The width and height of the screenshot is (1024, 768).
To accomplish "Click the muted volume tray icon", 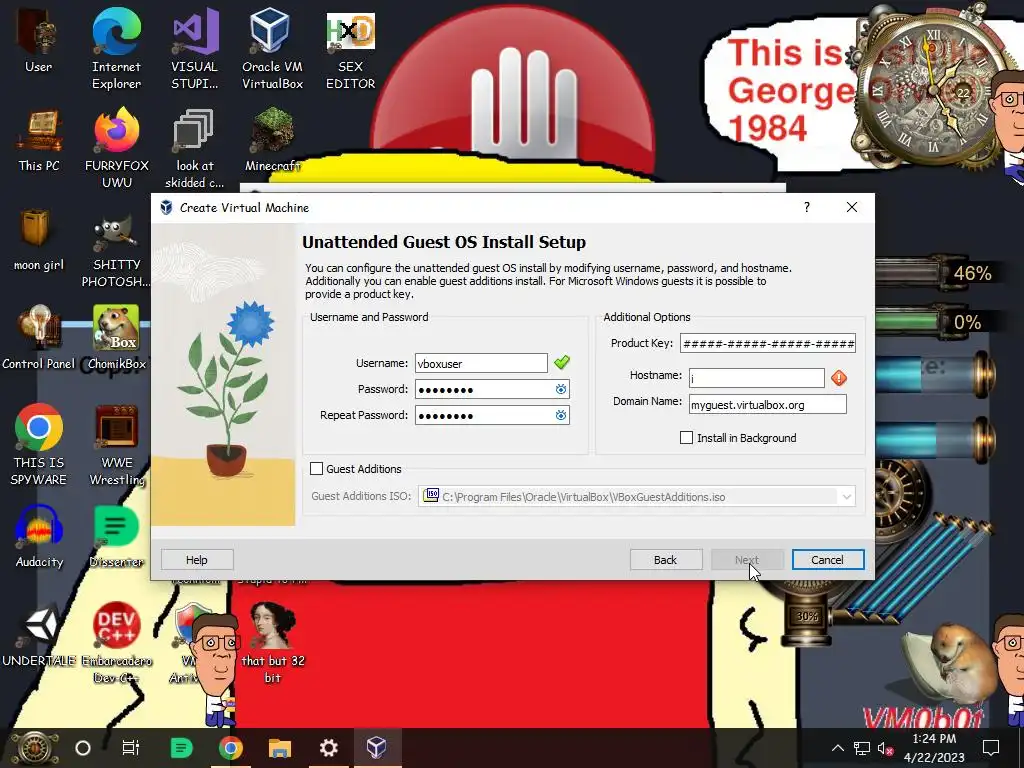I will (885, 748).
